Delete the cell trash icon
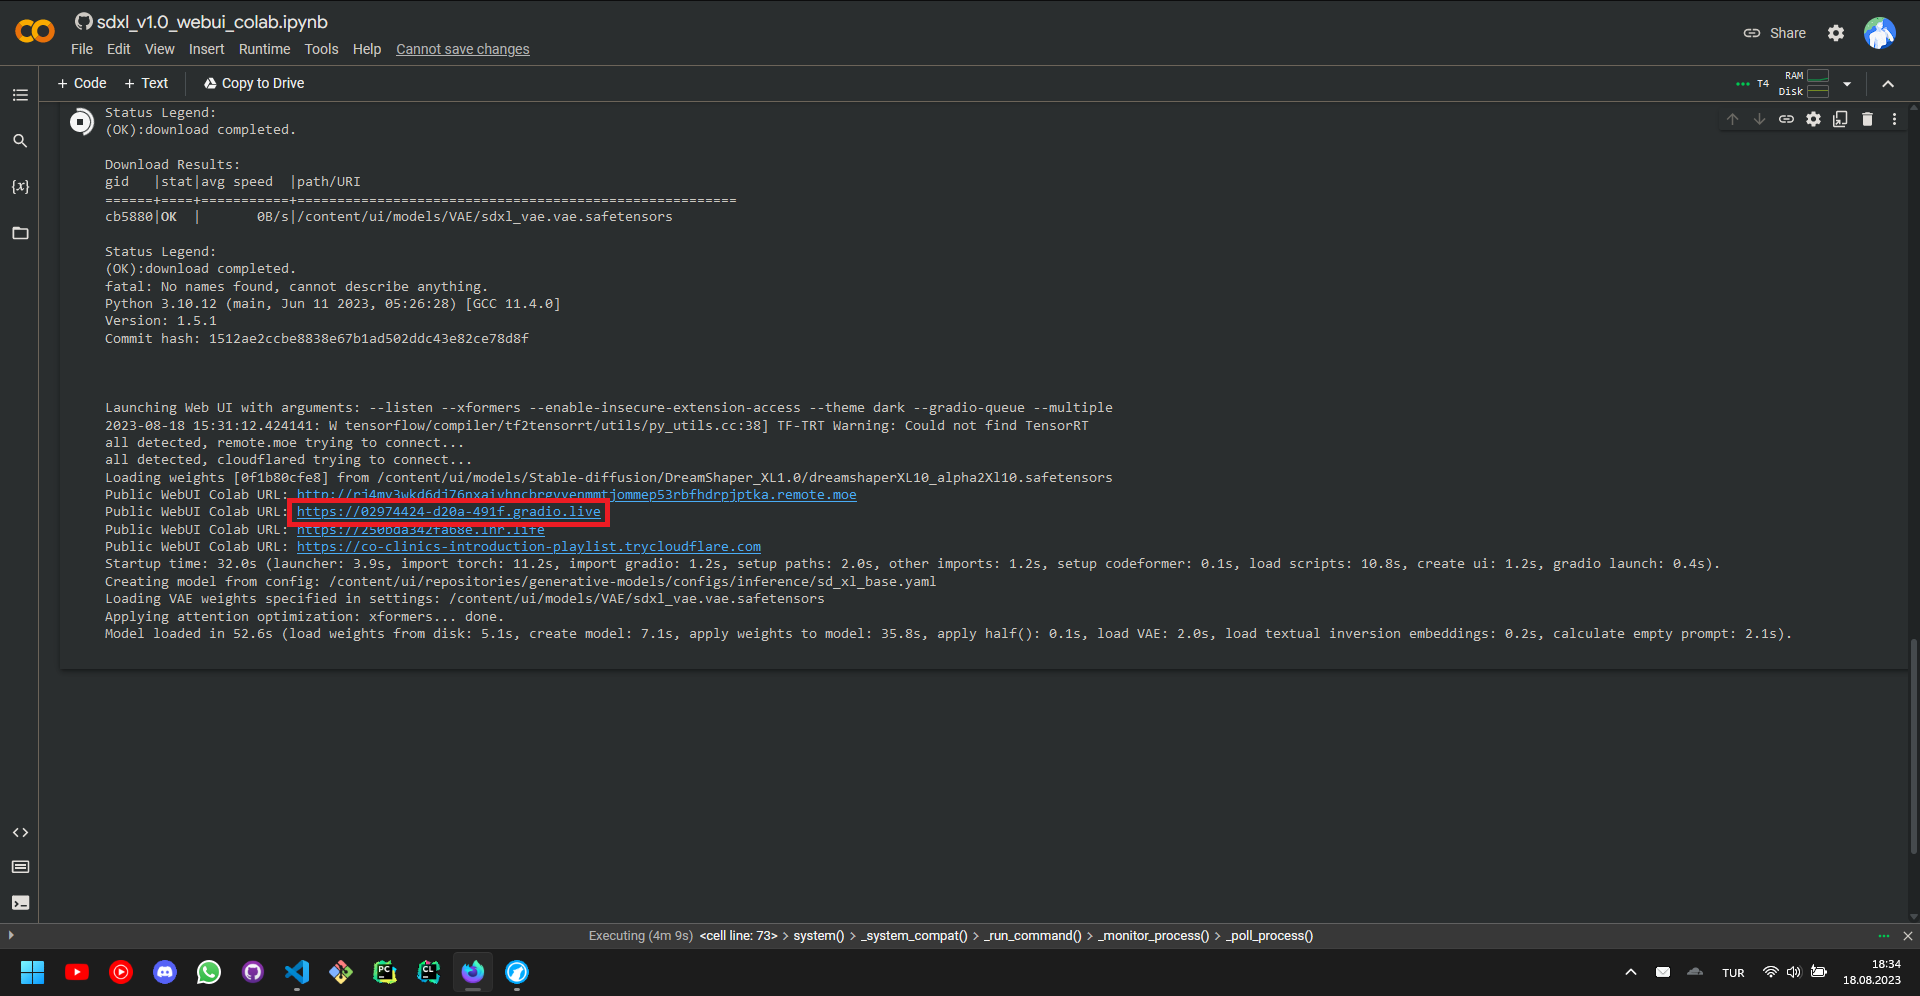Image resolution: width=1920 pixels, height=996 pixels. click(x=1867, y=119)
